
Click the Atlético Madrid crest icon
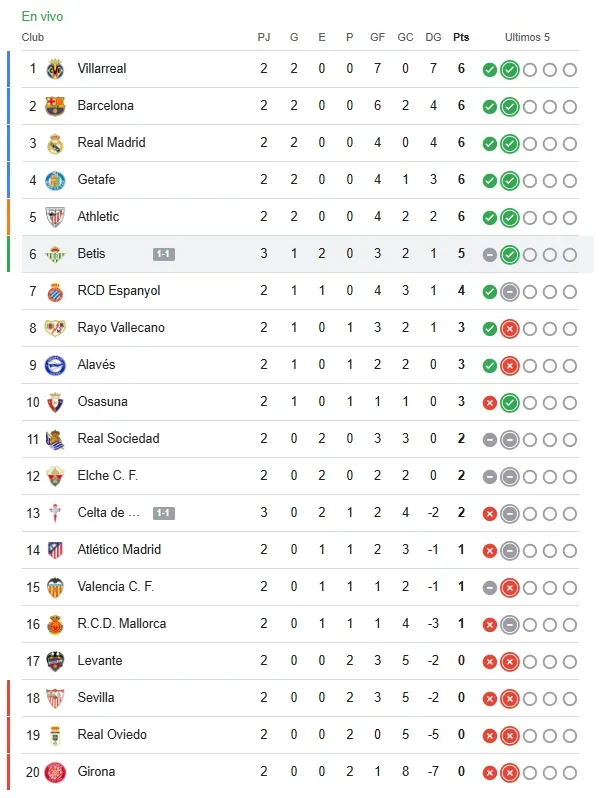tap(55, 550)
